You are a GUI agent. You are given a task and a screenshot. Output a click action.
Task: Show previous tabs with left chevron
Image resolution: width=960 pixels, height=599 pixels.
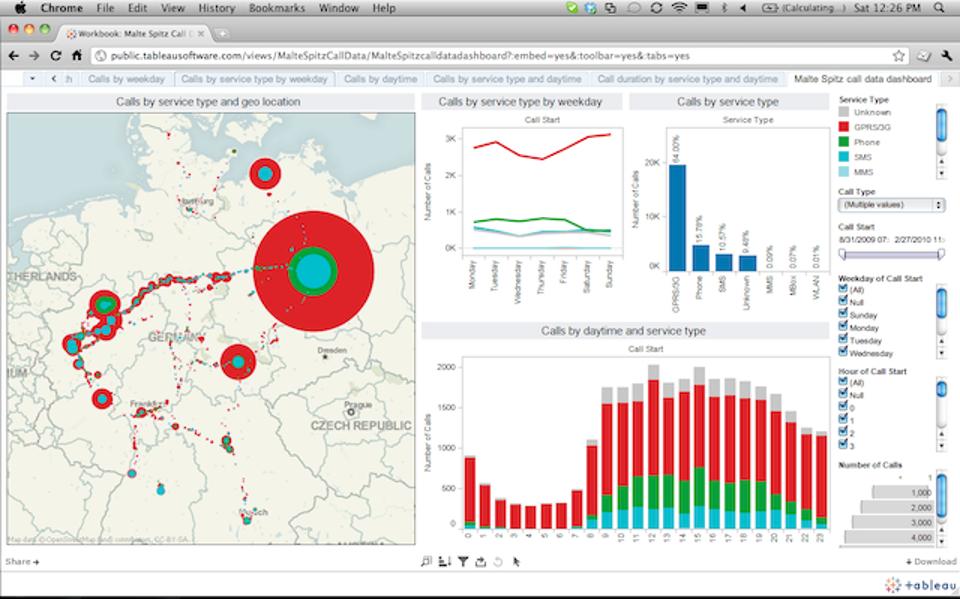pos(54,79)
